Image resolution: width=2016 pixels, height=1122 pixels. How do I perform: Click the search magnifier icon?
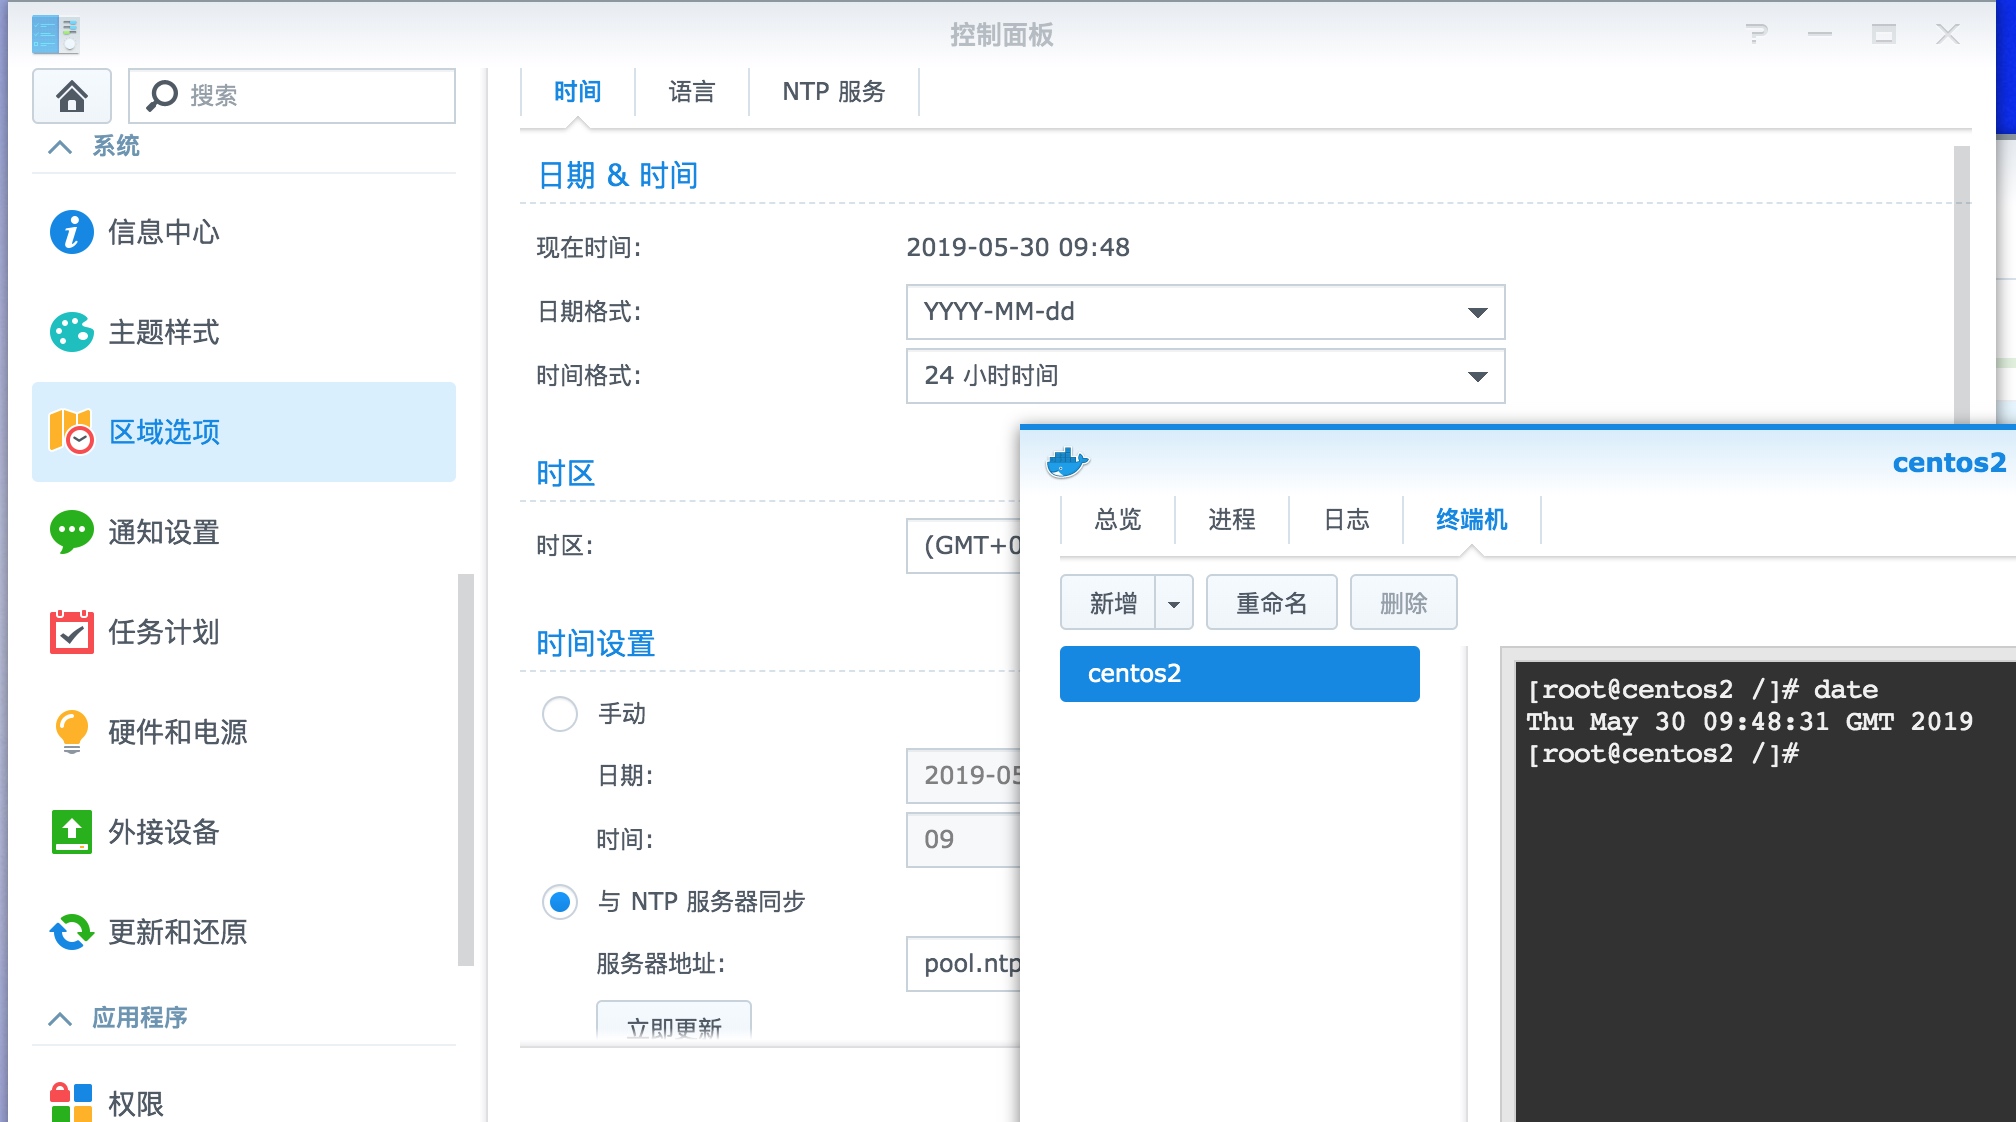[162, 96]
